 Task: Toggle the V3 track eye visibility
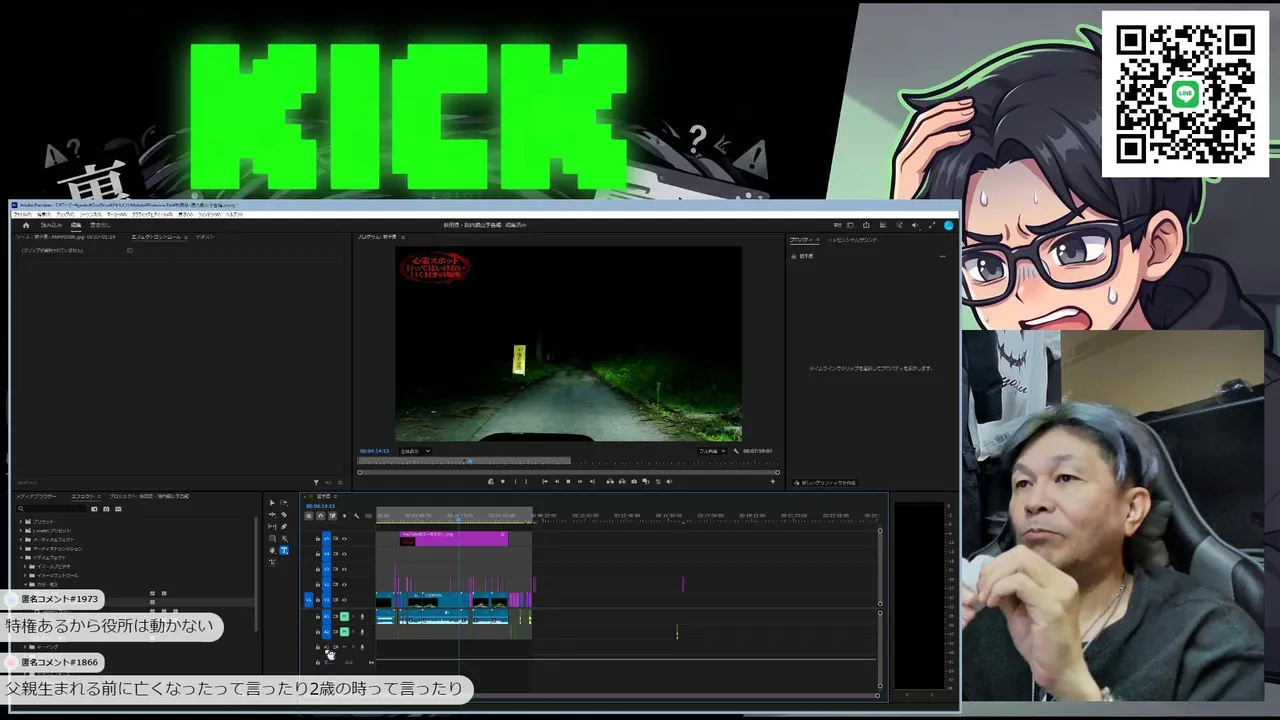pos(344,569)
